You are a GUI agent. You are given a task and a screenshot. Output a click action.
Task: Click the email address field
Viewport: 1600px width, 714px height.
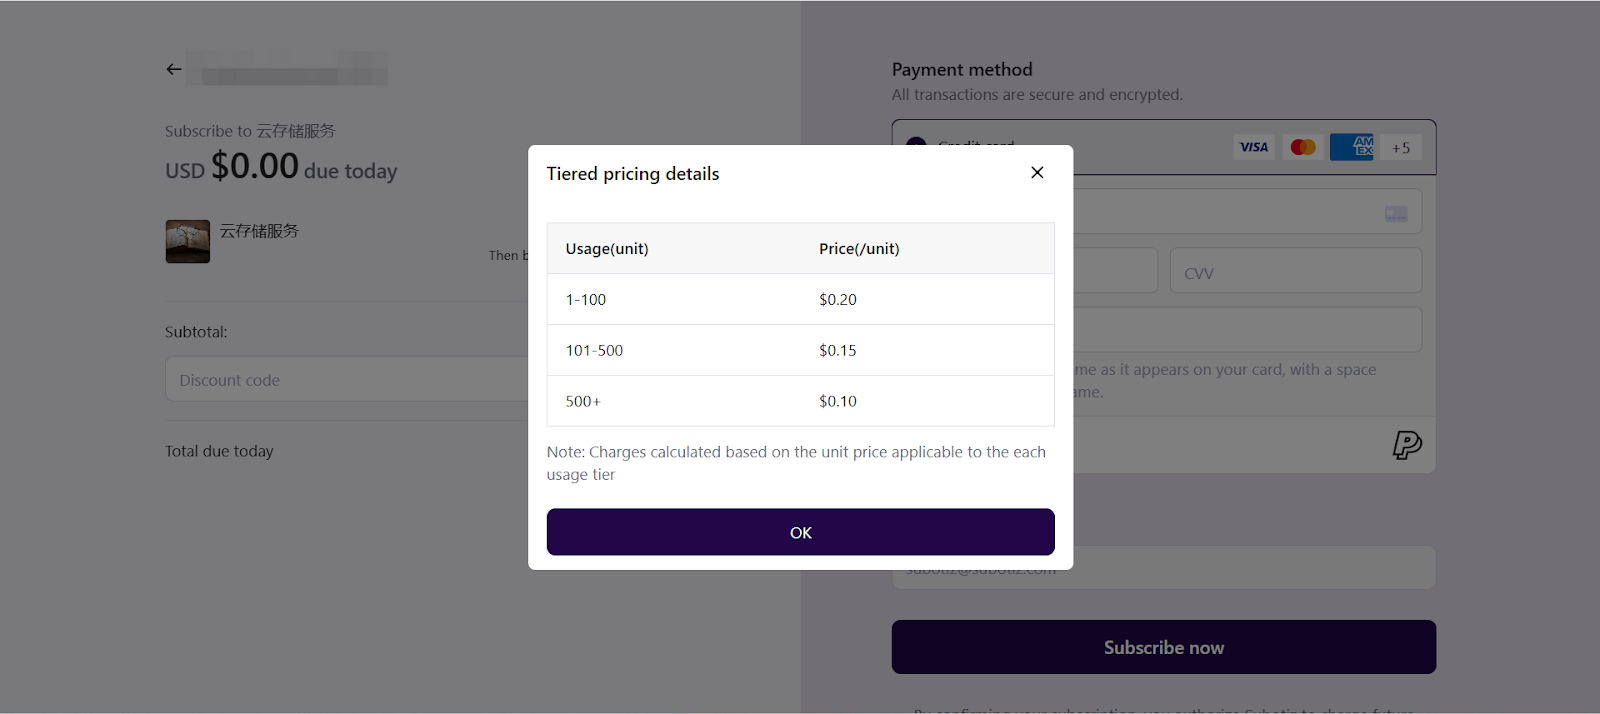[x=1250, y=568]
